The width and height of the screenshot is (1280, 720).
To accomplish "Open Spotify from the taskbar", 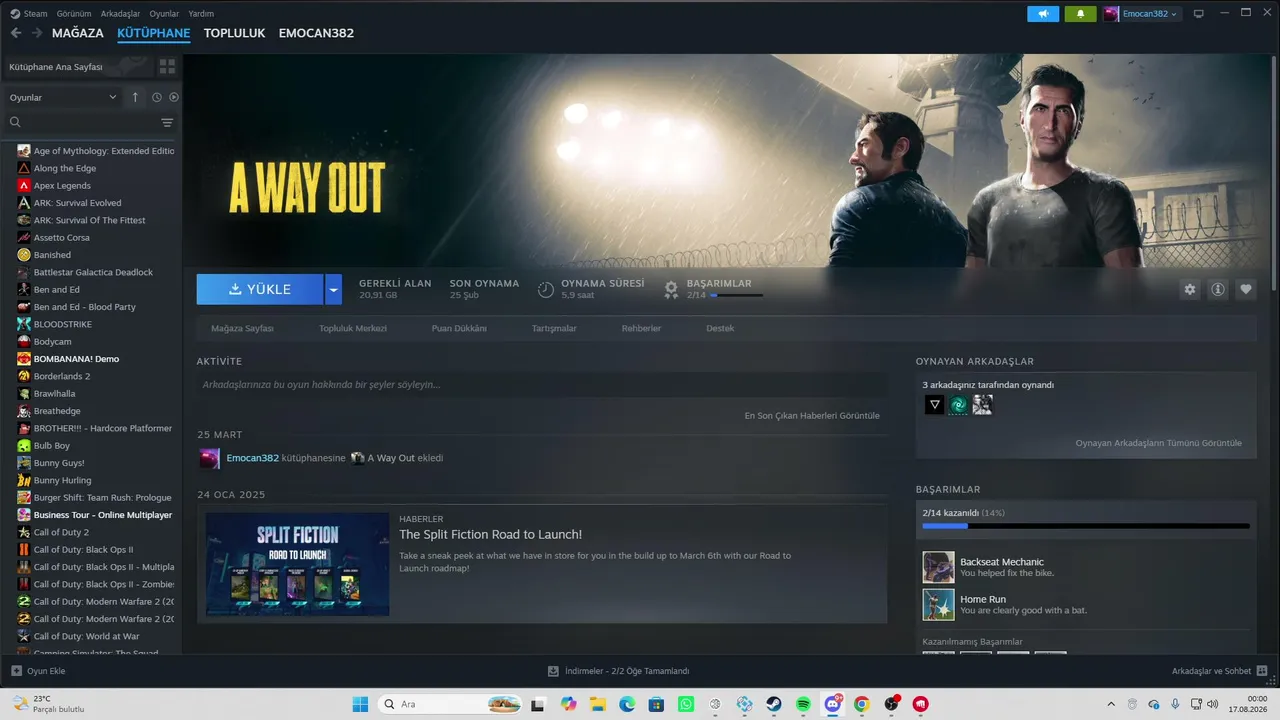I will pyautogui.click(x=803, y=704).
